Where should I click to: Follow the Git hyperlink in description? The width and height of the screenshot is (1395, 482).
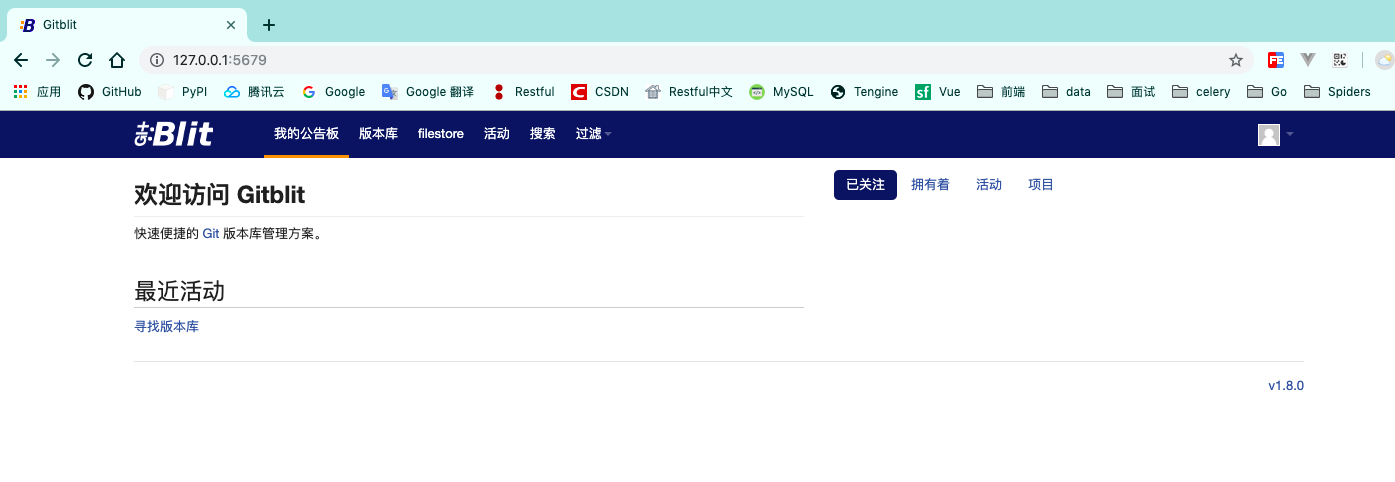point(211,234)
